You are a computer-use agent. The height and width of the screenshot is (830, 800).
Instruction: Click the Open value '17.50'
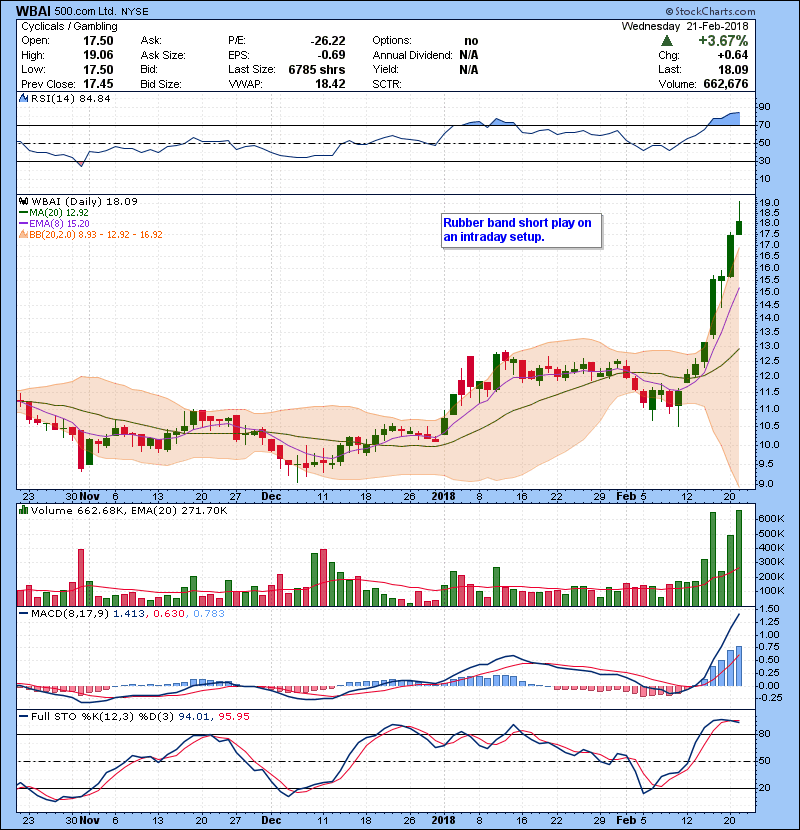[x=98, y=41]
